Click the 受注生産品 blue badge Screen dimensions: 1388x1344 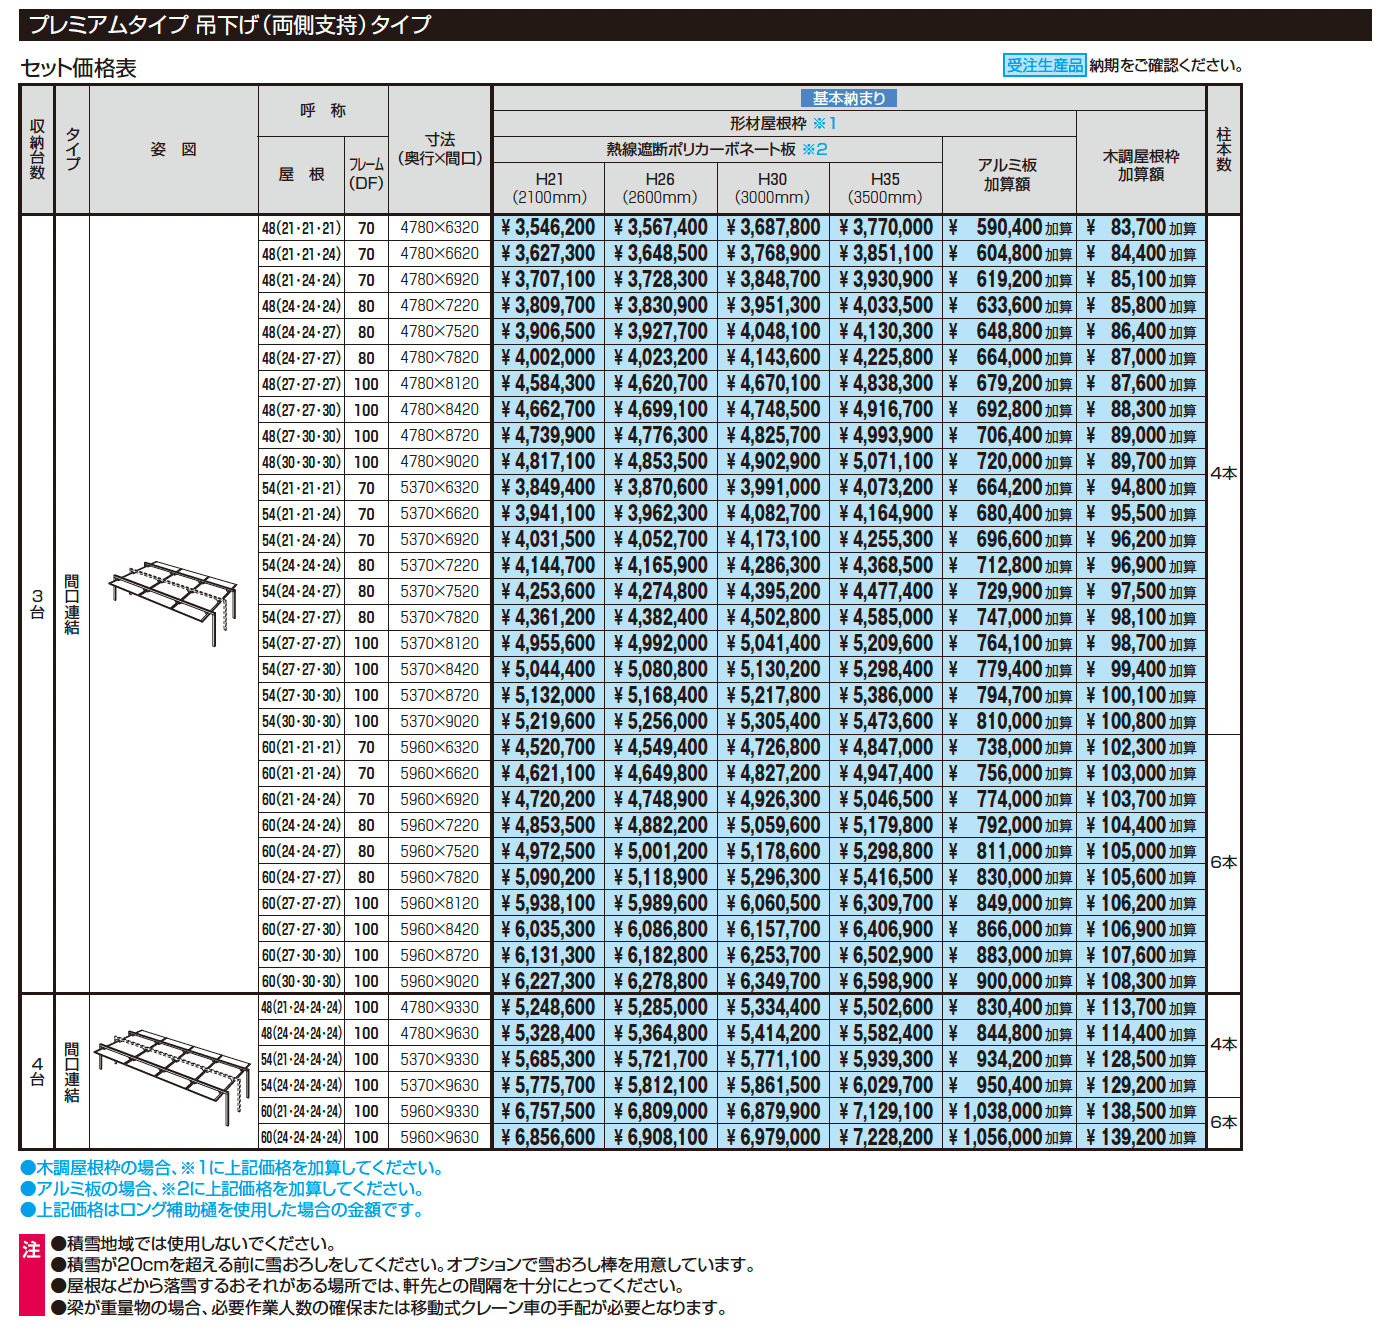[x=1044, y=65]
